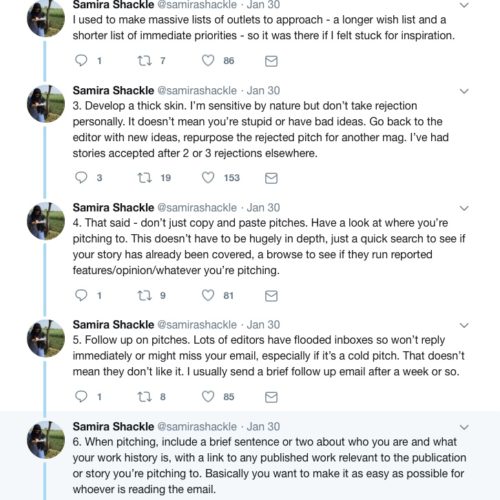Expand the options chevron on tweet 4

pos(464,208)
